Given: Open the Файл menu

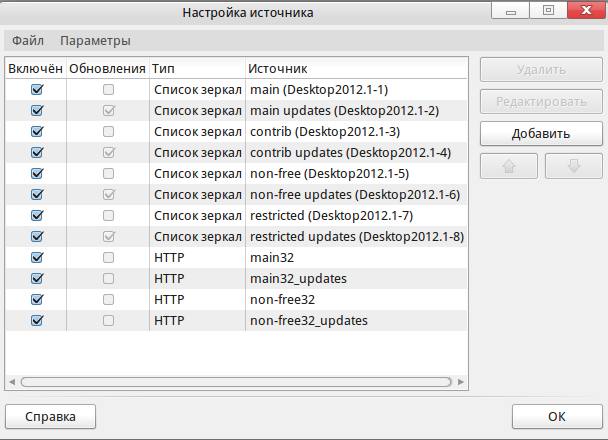Looking at the screenshot, I should point(28,41).
